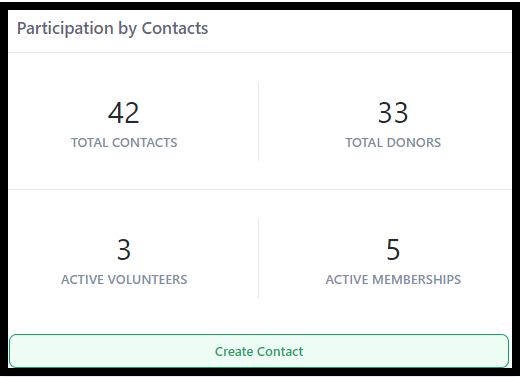Click the ACTIVE MEMBERSHIPS label
The height and width of the screenshot is (377, 520).
(393, 279)
